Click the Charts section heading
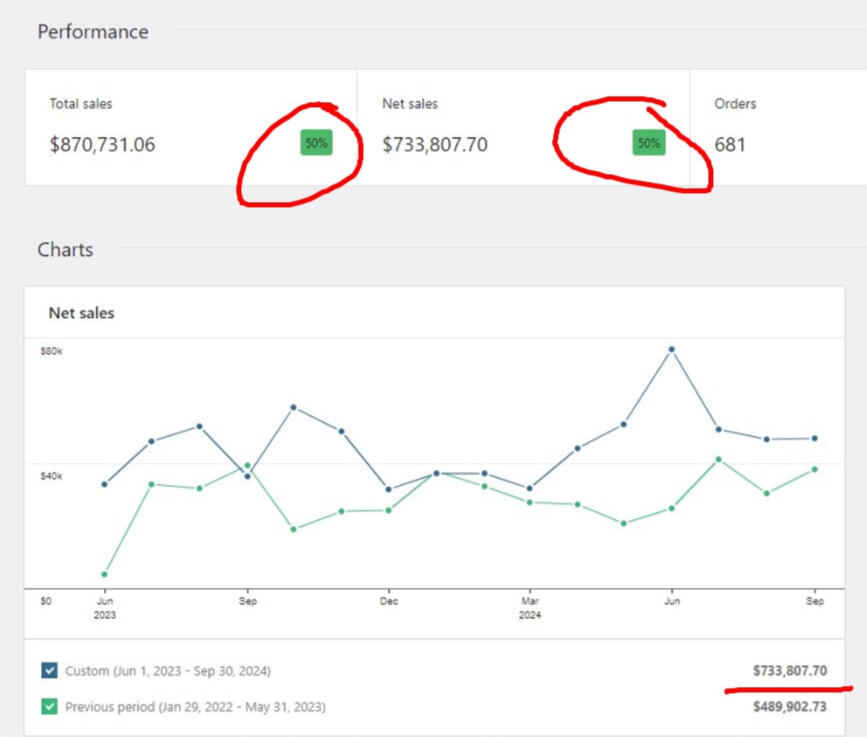This screenshot has width=867, height=737. (65, 249)
